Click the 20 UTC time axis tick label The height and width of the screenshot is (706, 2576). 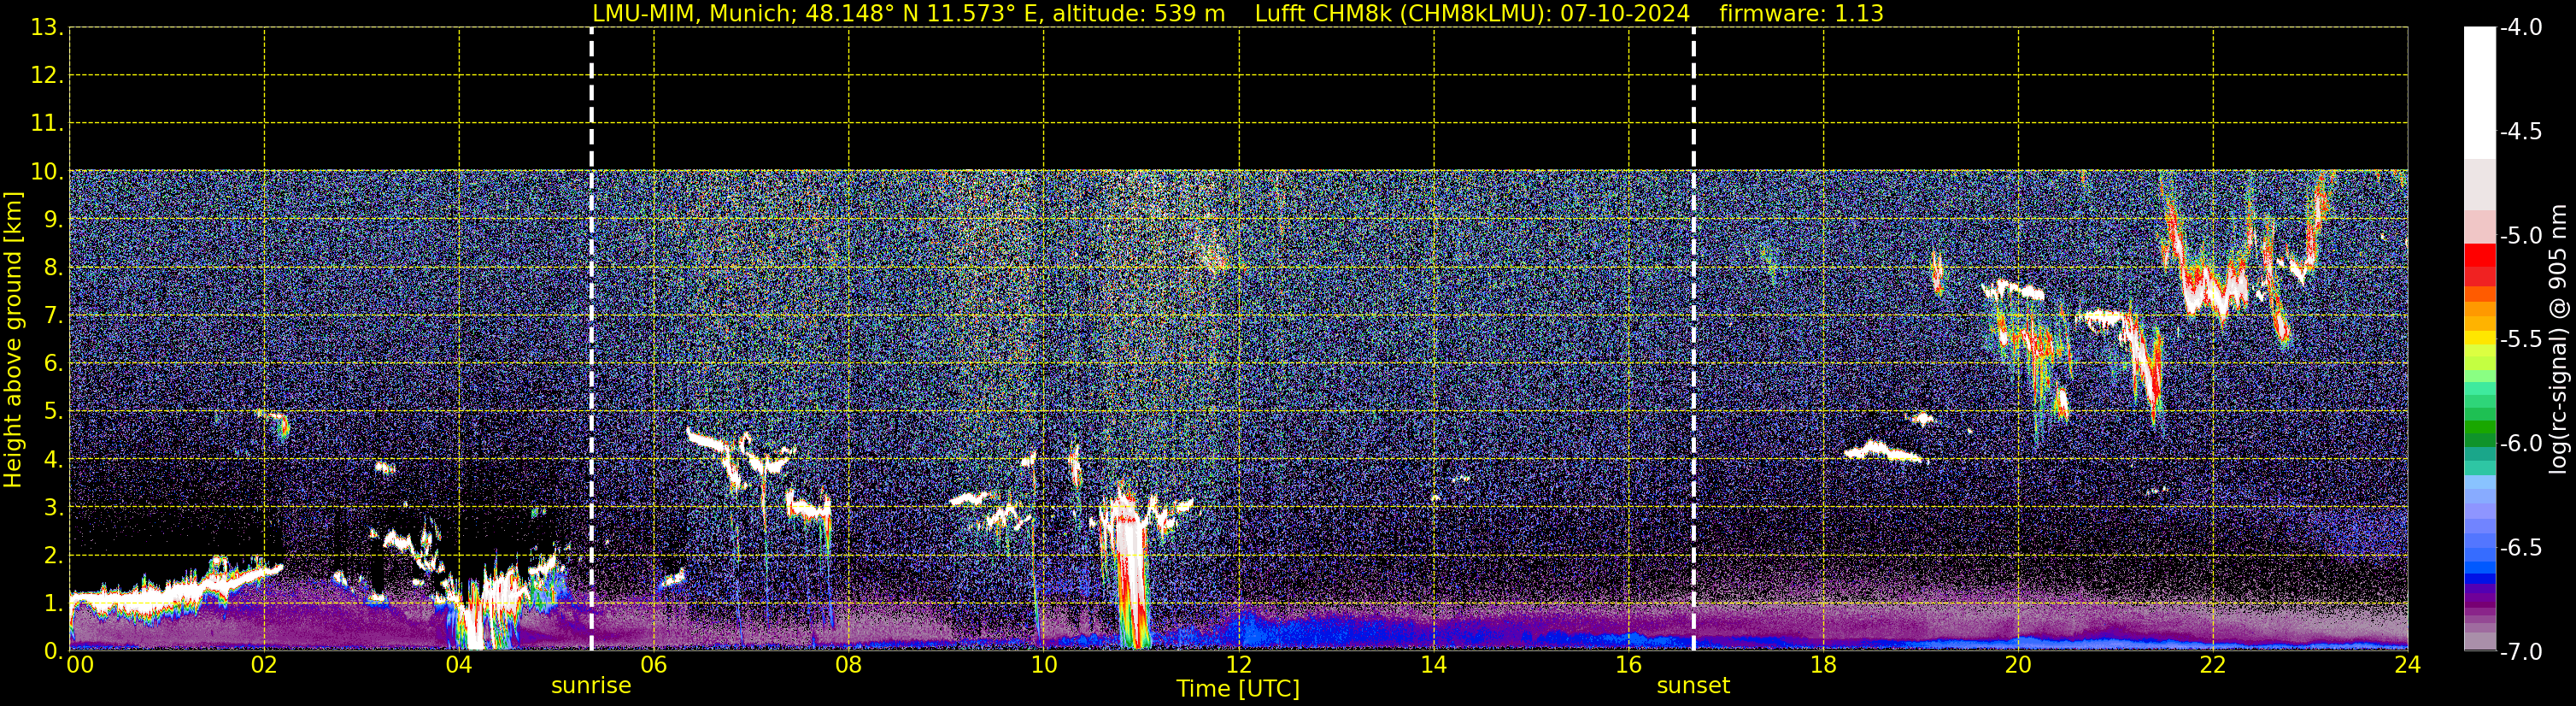click(2018, 665)
